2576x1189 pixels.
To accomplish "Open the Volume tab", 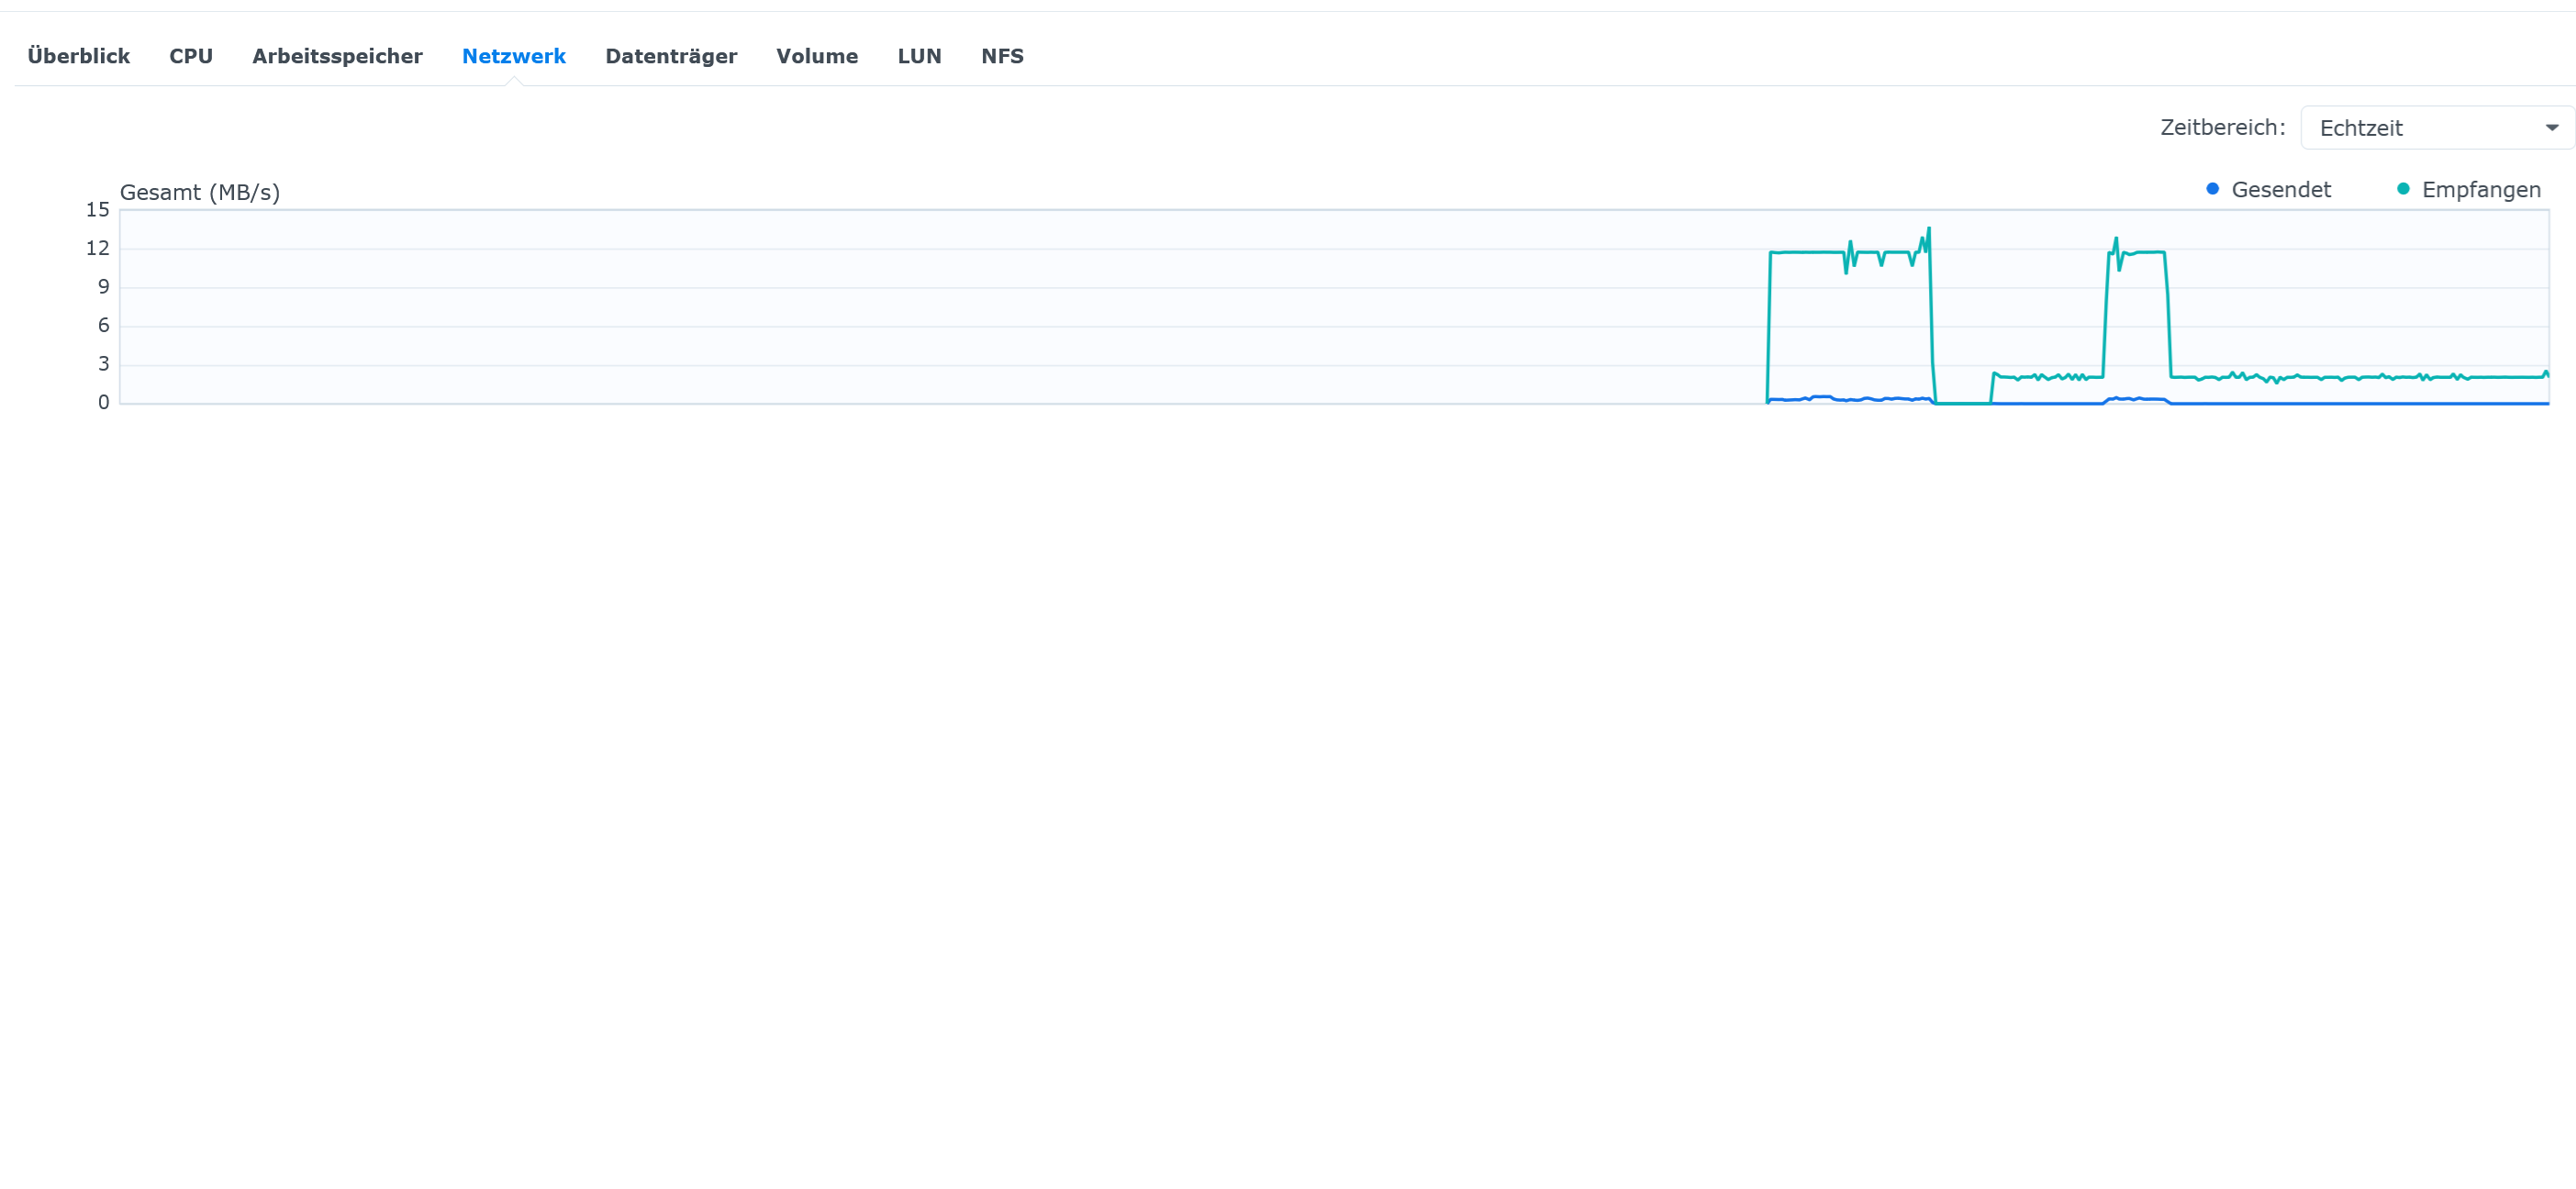I will tap(816, 56).
